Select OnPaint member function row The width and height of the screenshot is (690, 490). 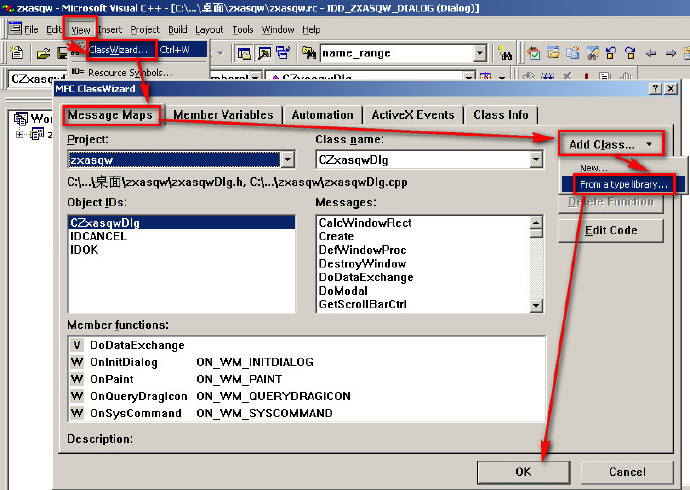(x=307, y=379)
